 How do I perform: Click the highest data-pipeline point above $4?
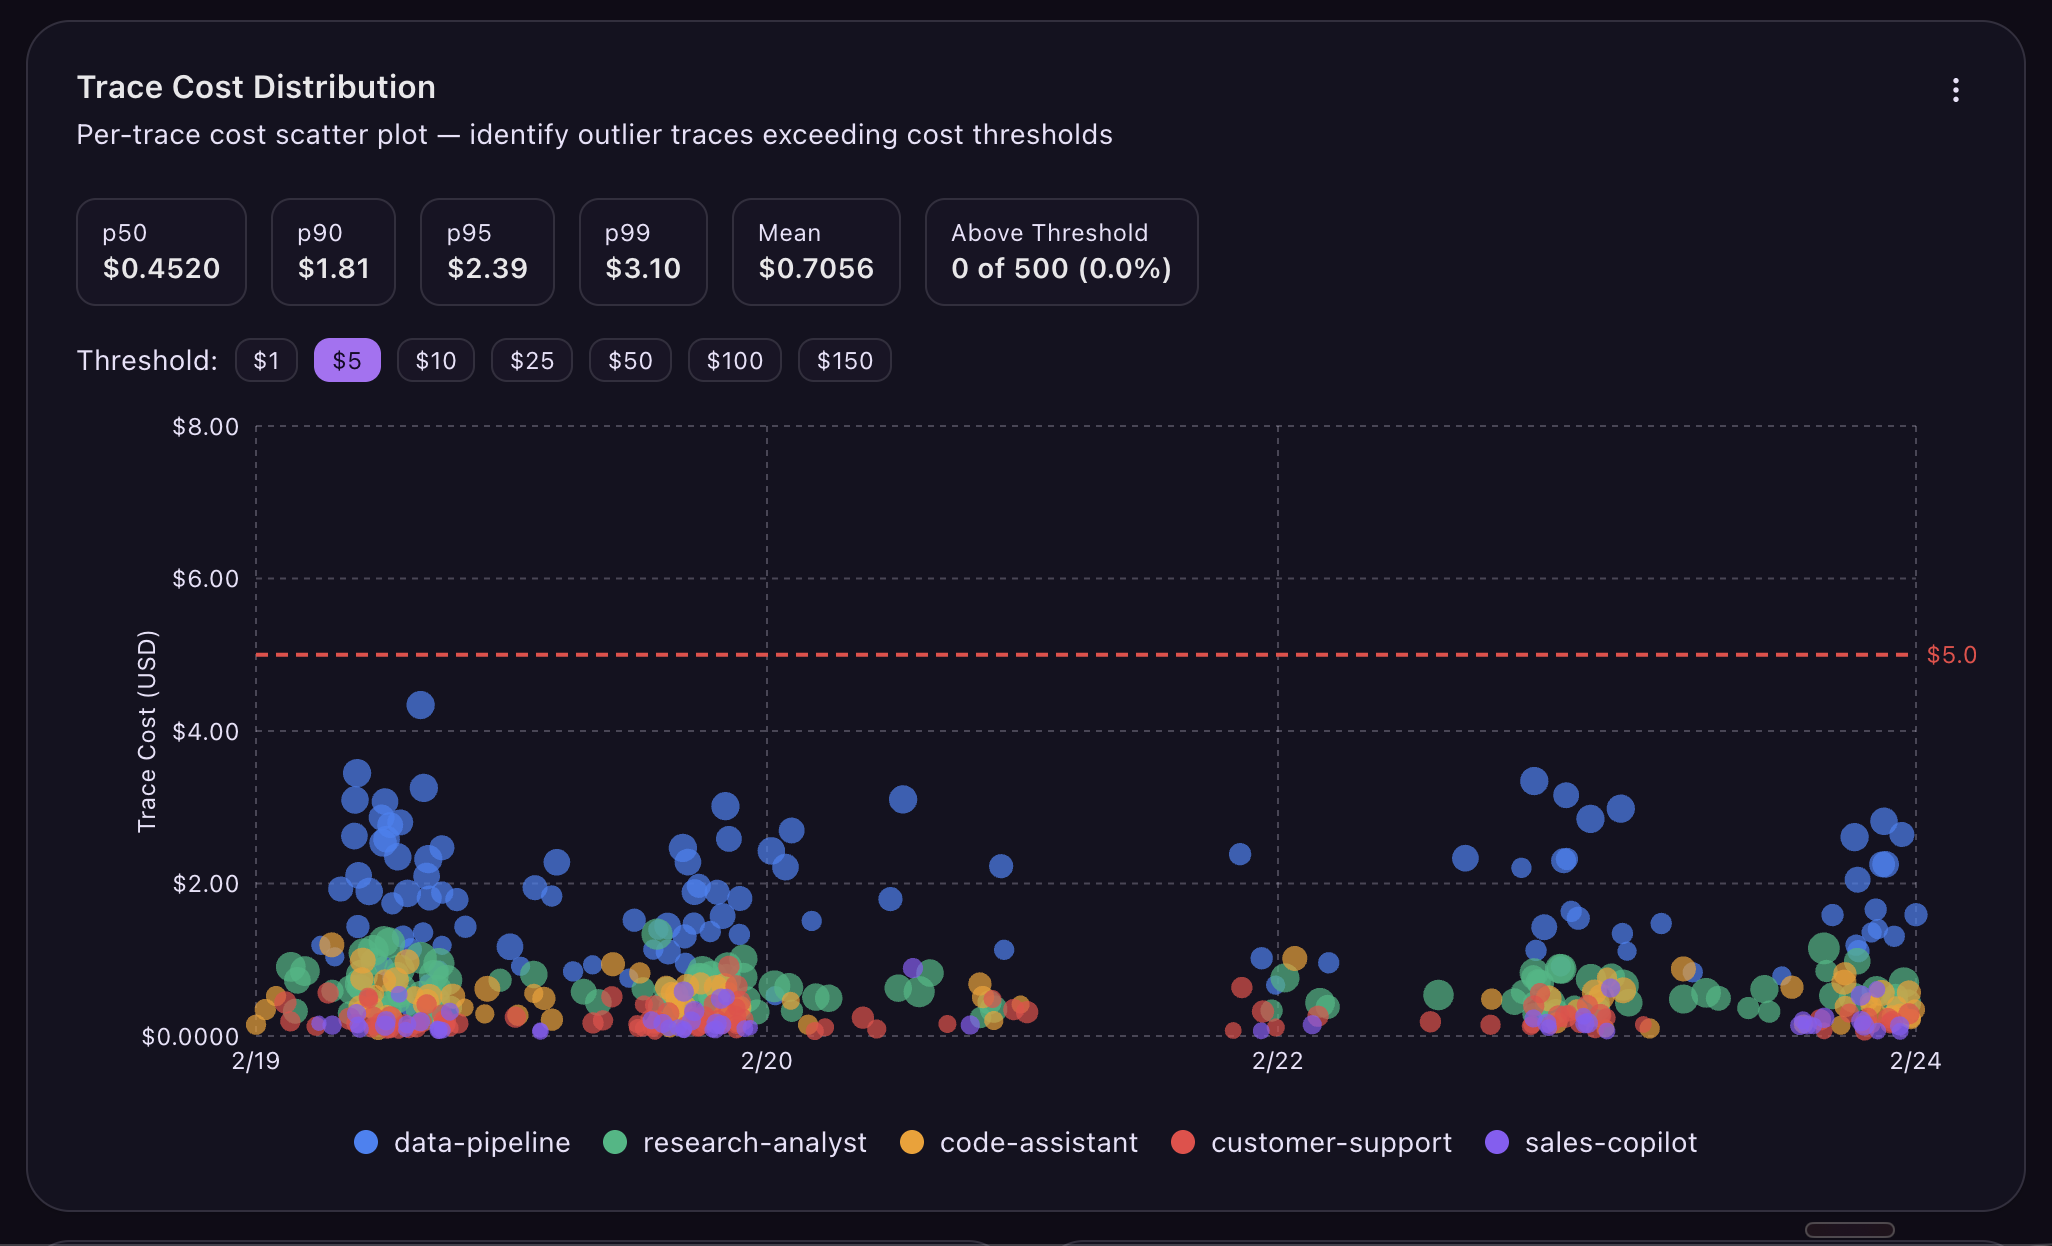(420, 705)
